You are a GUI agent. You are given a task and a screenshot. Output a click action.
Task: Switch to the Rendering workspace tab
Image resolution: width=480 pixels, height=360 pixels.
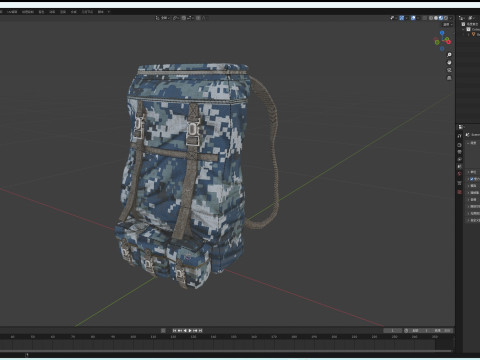pyautogui.click(x=63, y=12)
